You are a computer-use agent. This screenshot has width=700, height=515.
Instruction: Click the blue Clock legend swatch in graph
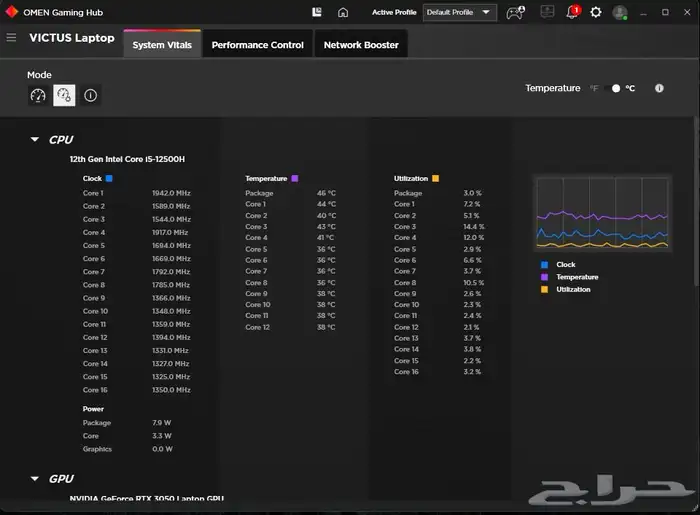tap(544, 265)
